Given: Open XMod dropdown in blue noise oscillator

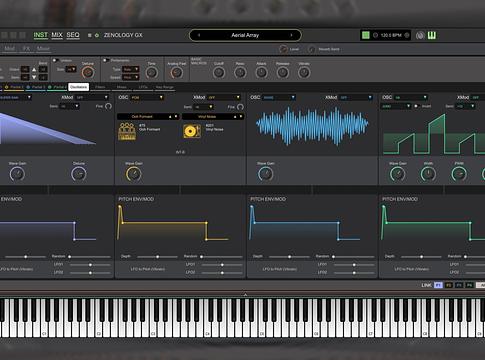Looking at the screenshot, I should [x=356, y=97].
